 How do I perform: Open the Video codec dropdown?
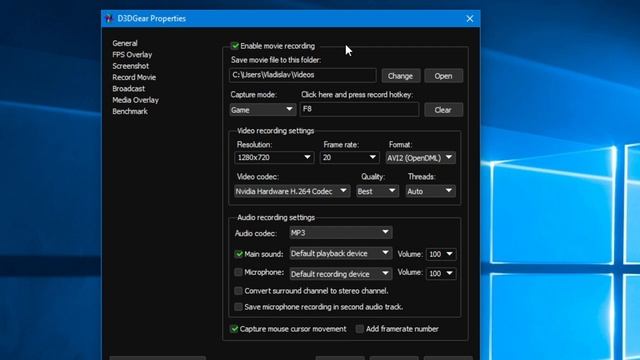click(x=292, y=191)
